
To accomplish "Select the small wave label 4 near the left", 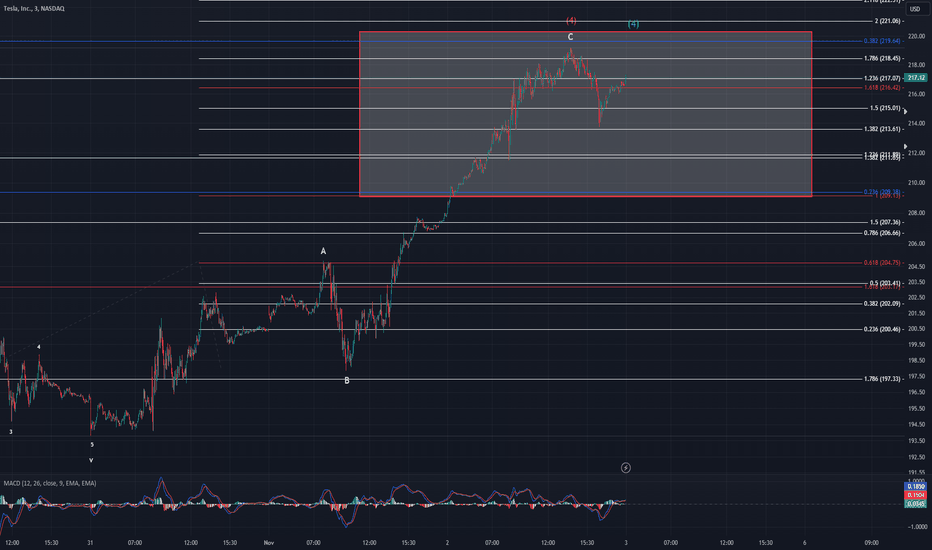I will click(x=39, y=347).
